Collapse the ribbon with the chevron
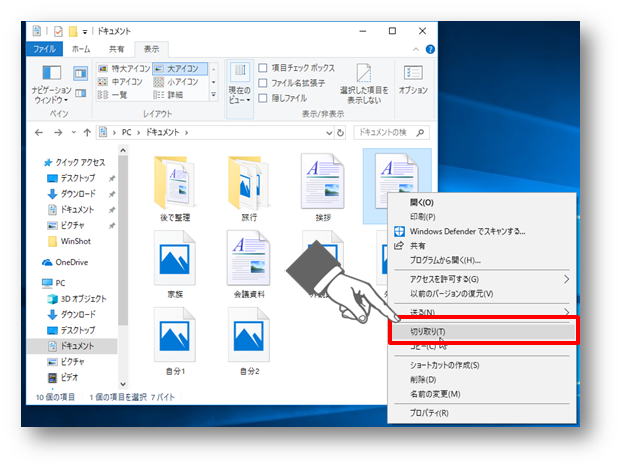The image size is (622, 469). point(415,50)
